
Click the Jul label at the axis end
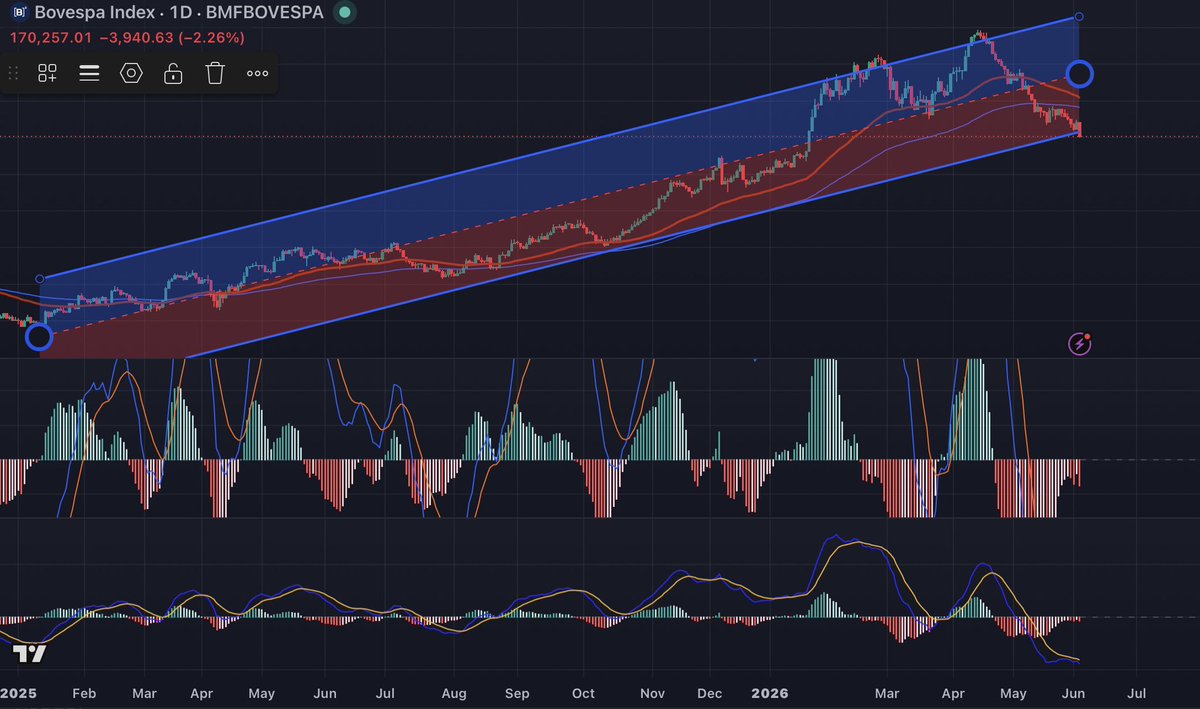click(1136, 693)
